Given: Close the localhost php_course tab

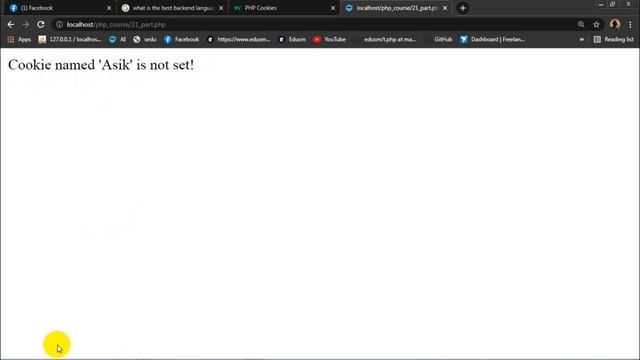Looking at the screenshot, I should [445, 8].
